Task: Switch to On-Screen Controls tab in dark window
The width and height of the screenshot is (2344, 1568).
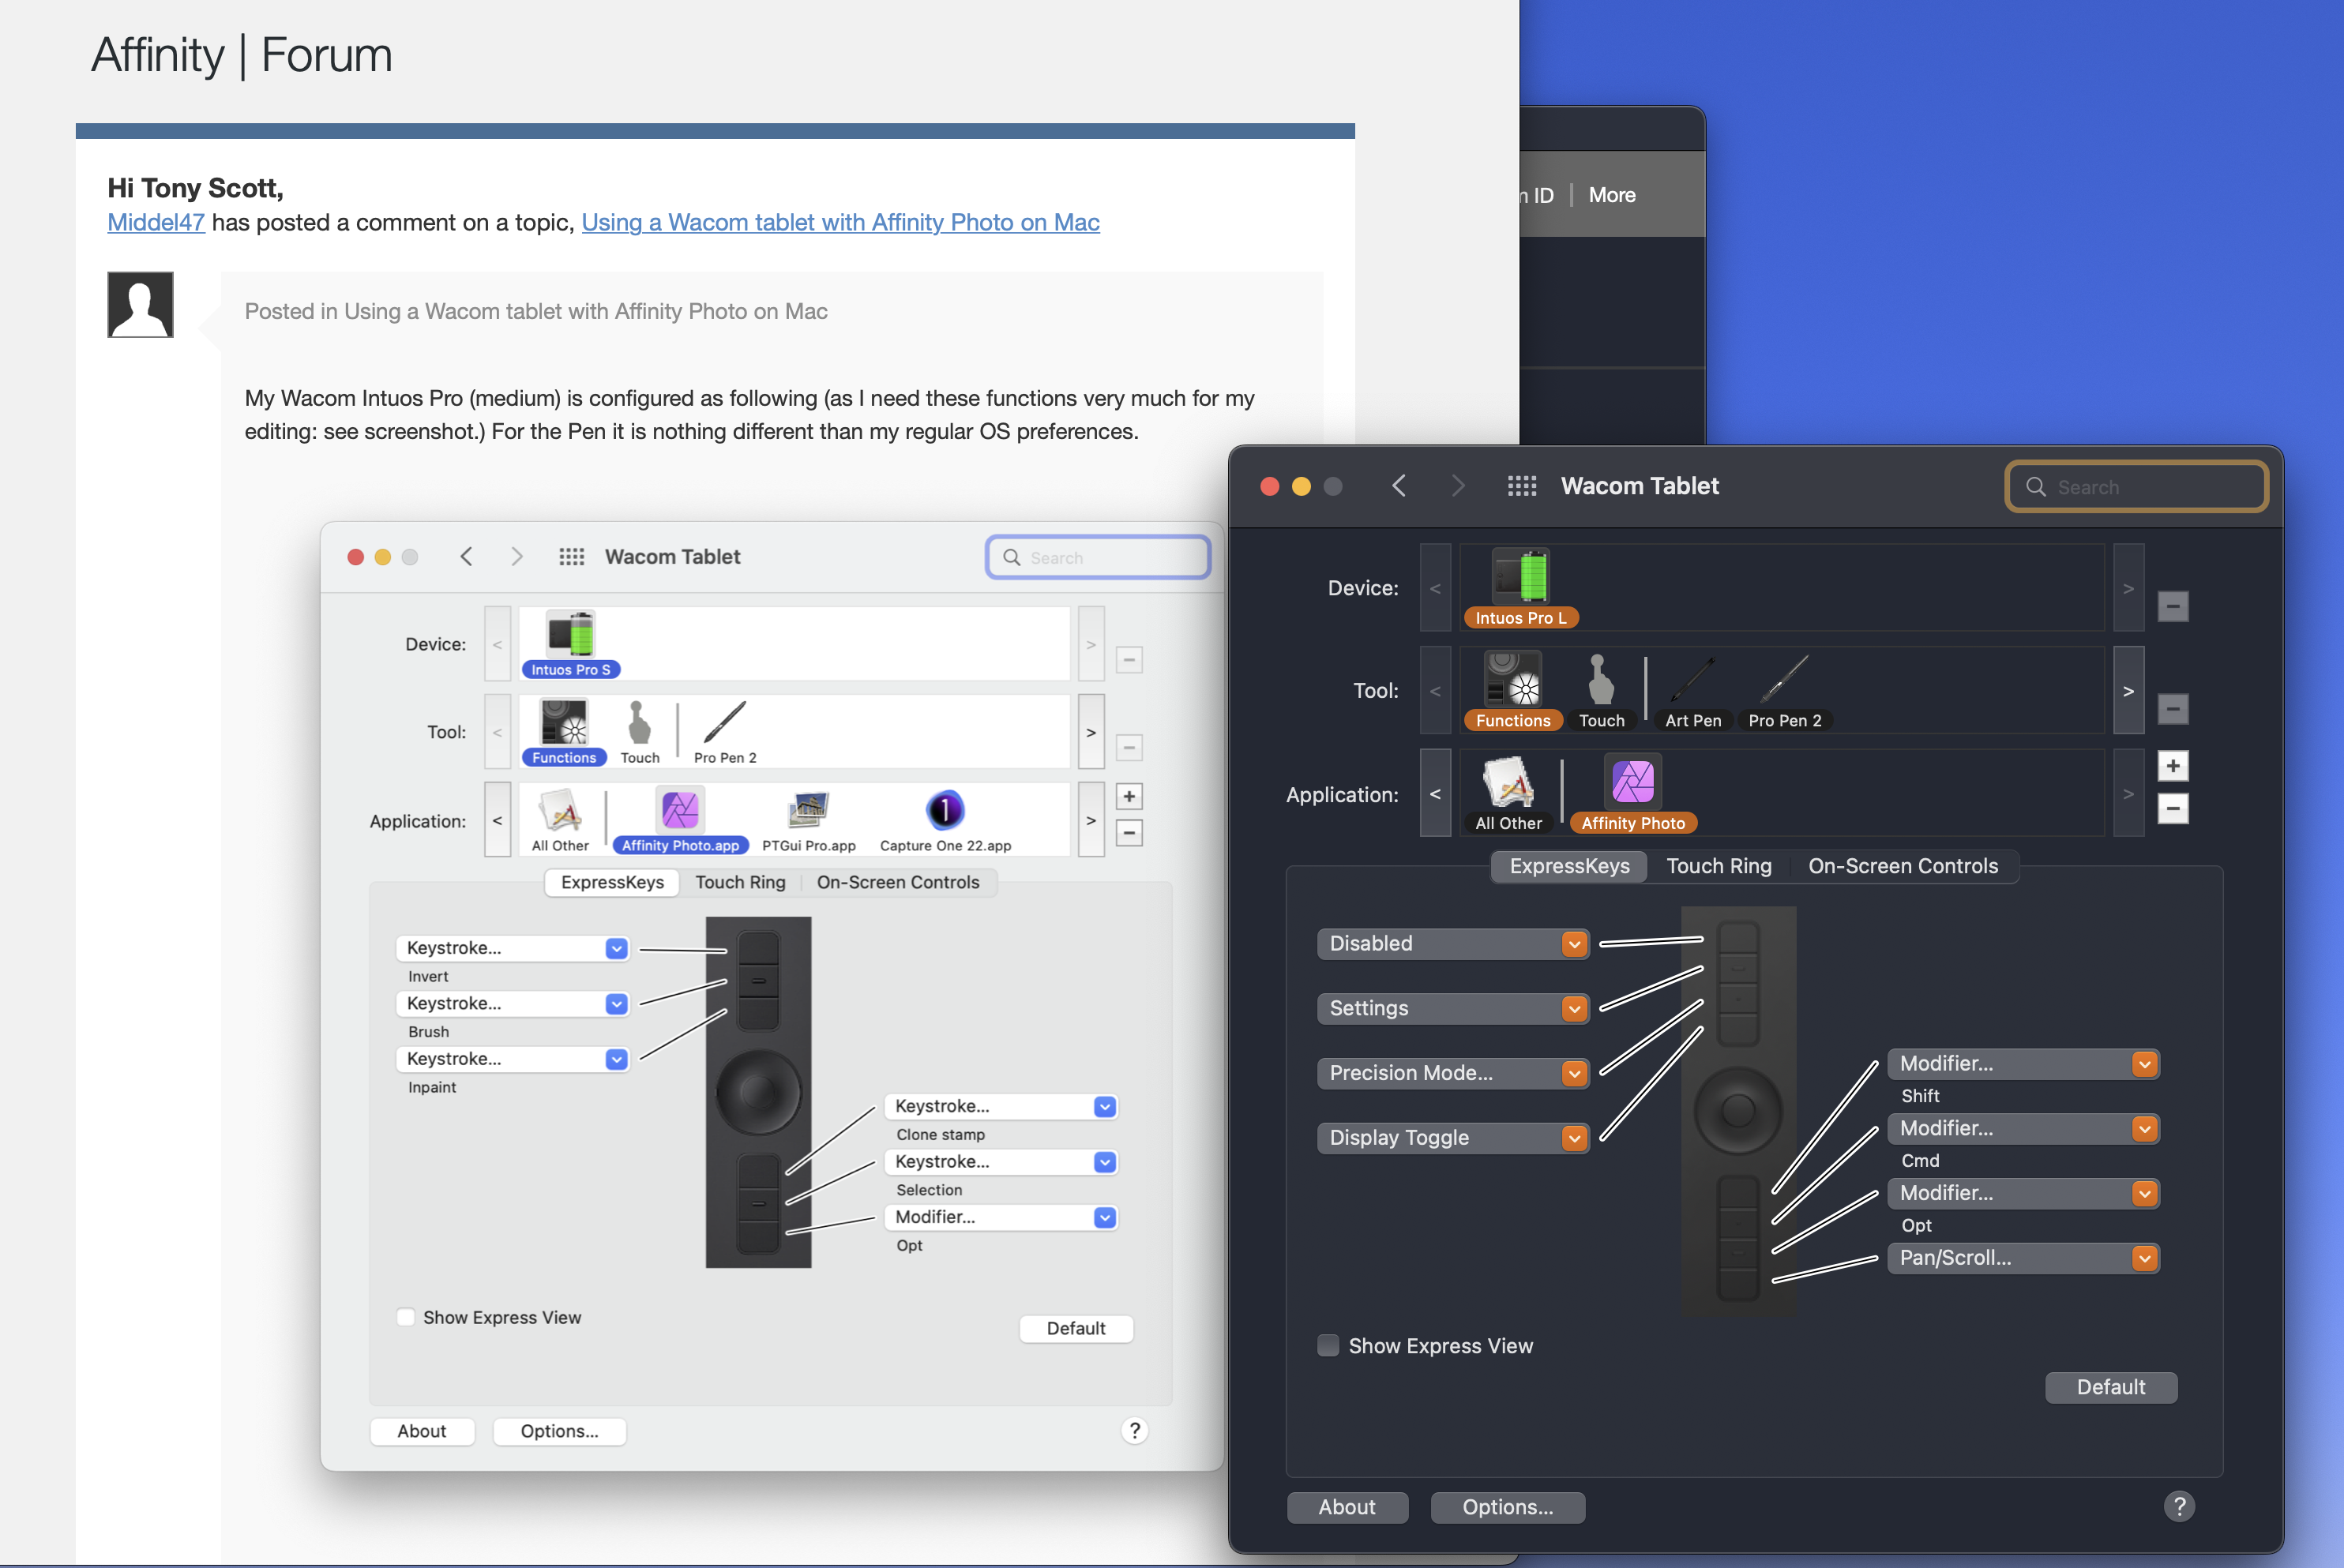Action: pos(1902,866)
